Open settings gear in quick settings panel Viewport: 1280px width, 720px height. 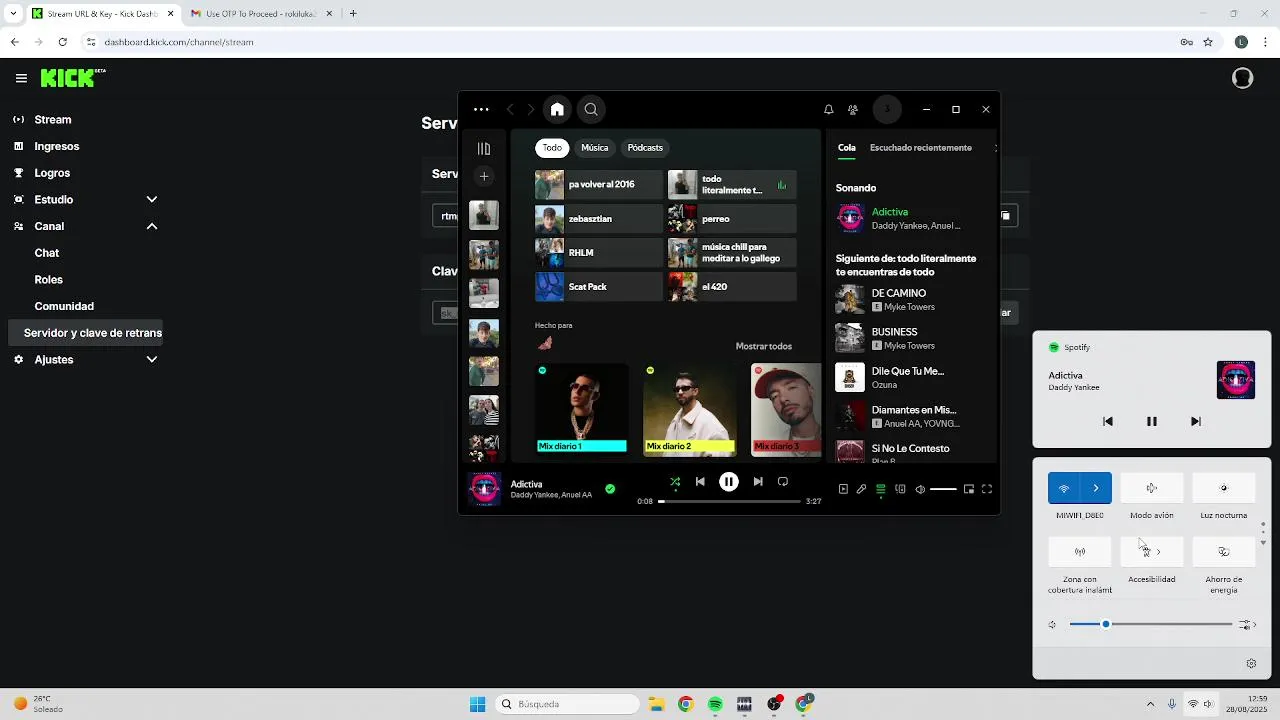[1251, 663]
